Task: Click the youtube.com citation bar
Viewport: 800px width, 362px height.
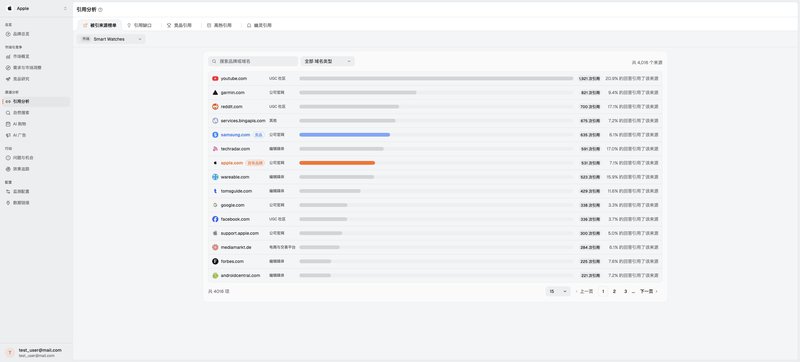Action: pyautogui.click(x=436, y=79)
